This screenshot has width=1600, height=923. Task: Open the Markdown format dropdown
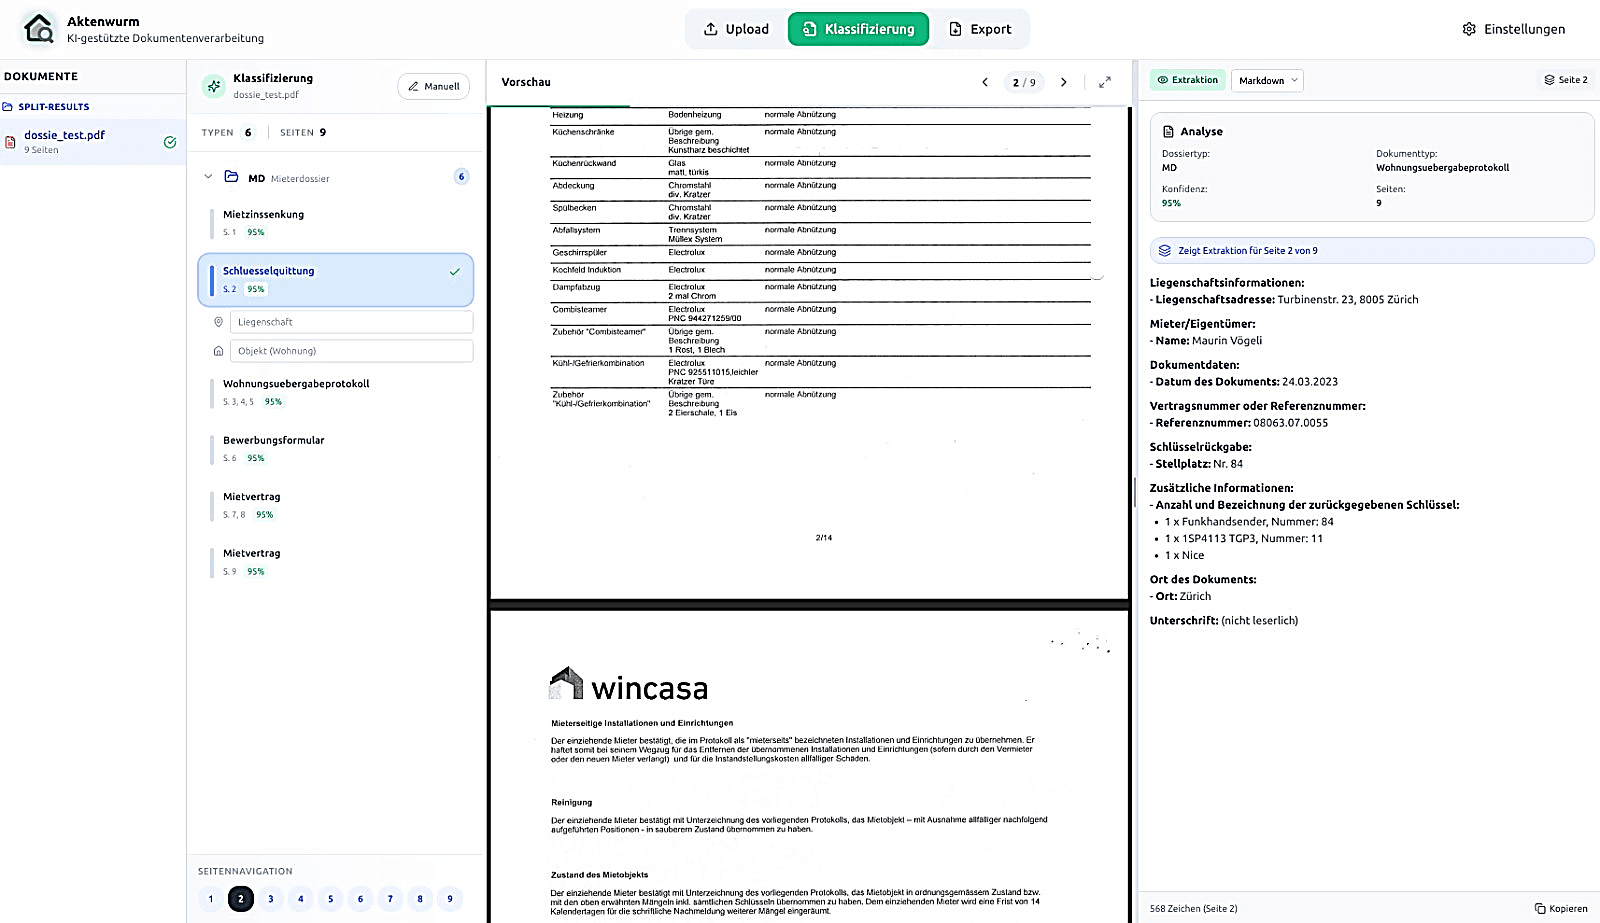(1267, 80)
